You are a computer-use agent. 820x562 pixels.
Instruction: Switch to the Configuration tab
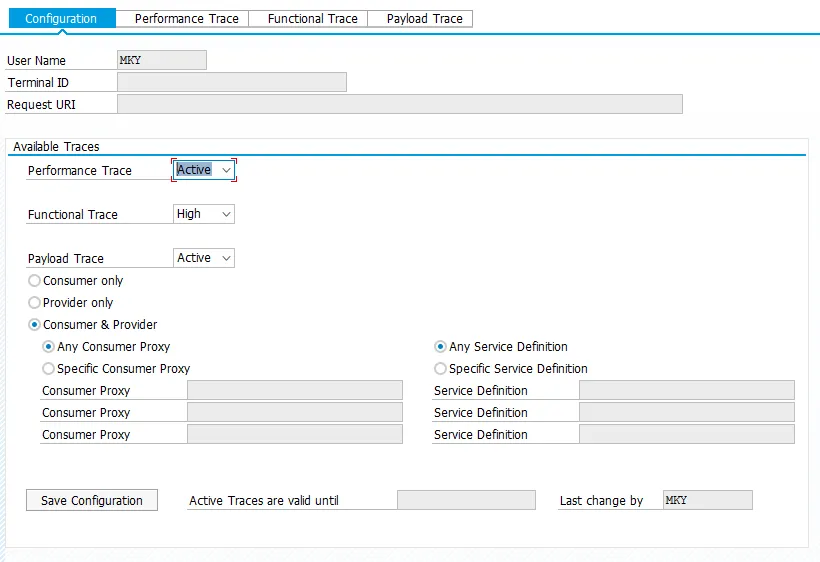coord(62,19)
